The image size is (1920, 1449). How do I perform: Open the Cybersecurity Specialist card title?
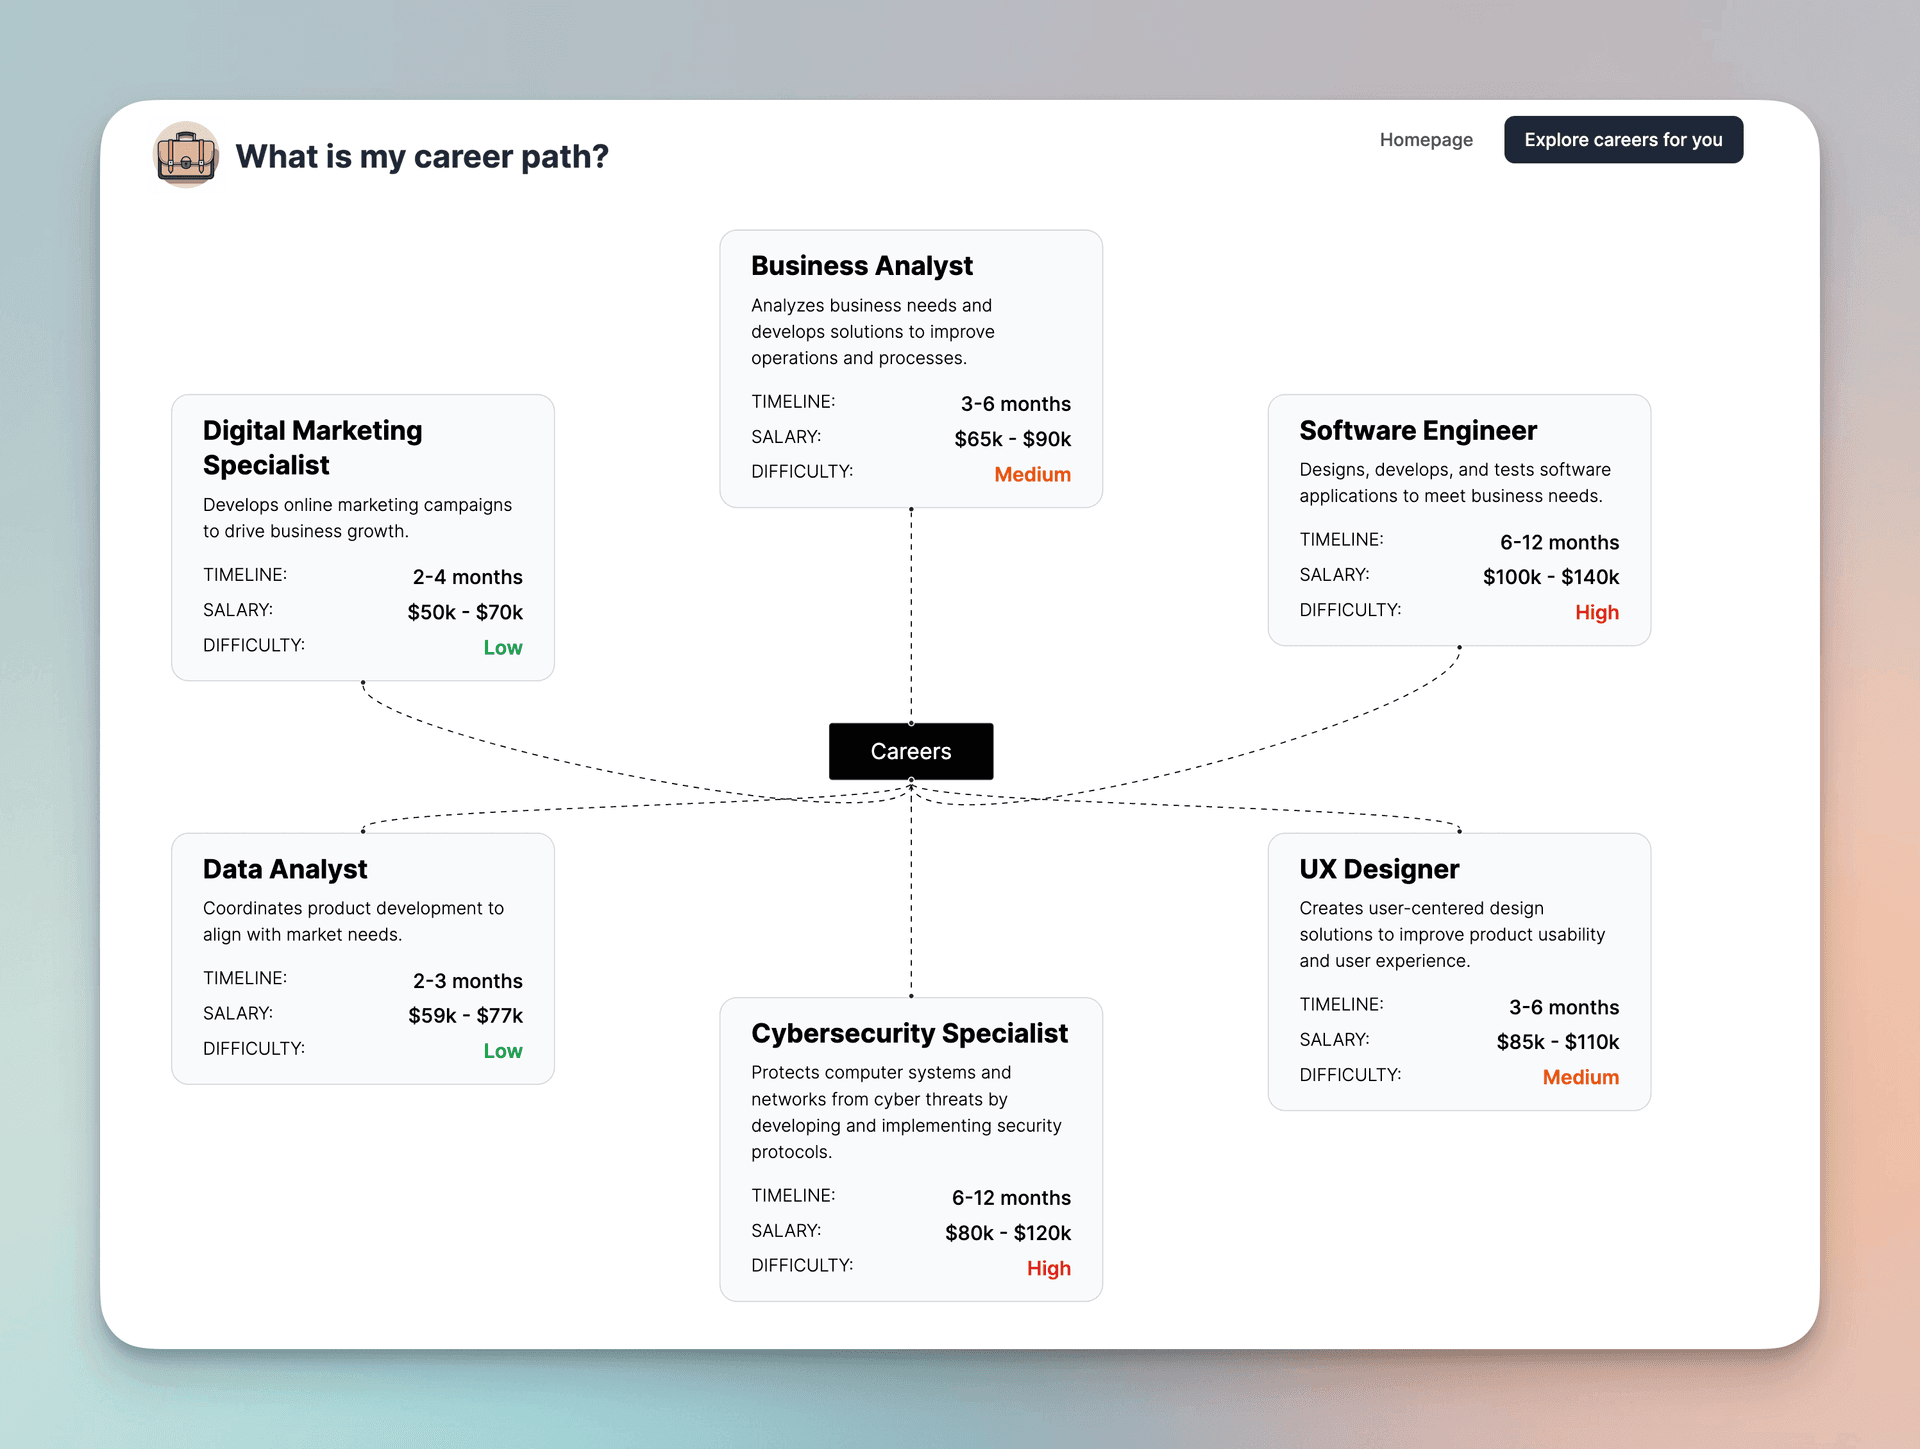tap(909, 1034)
